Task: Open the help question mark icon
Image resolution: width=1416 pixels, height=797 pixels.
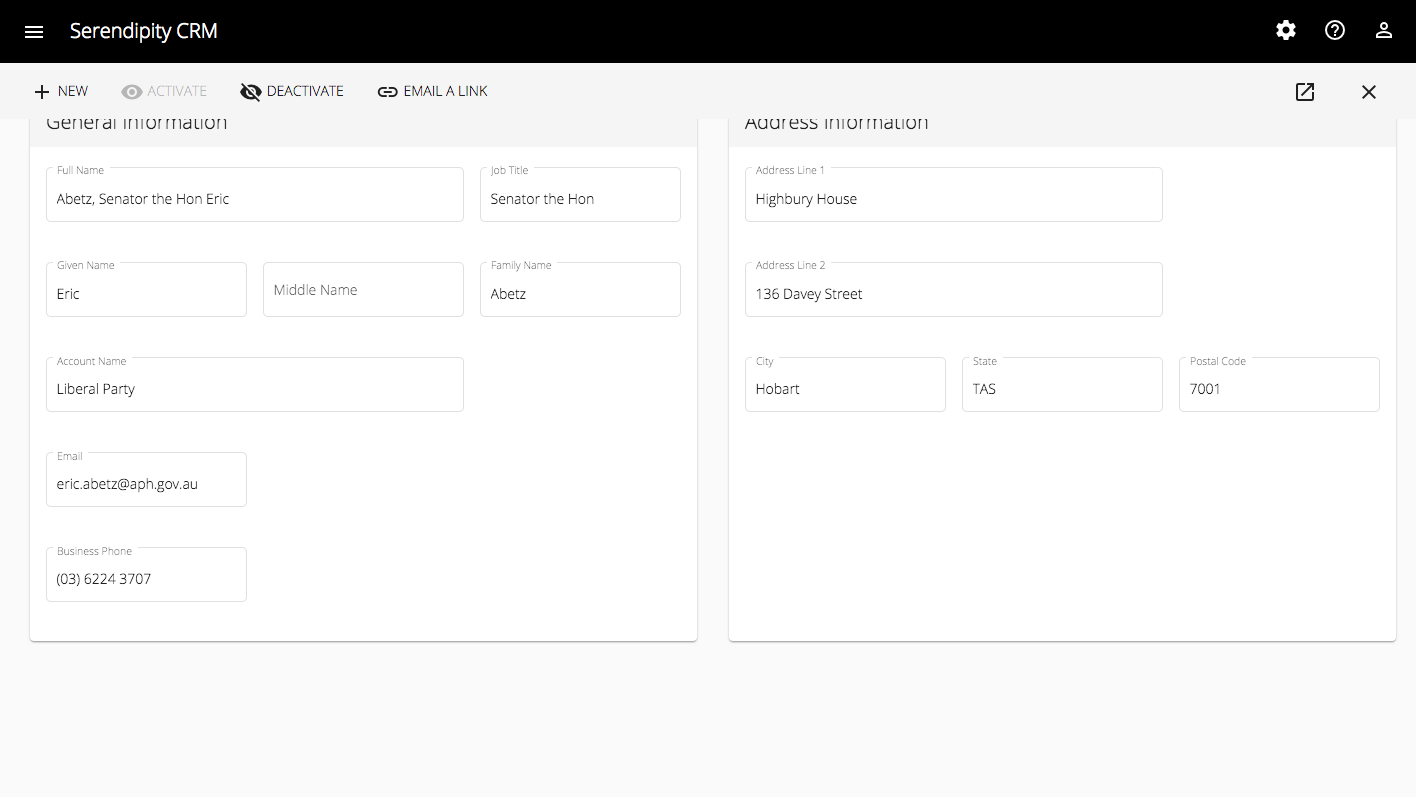Action: coord(1335,30)
